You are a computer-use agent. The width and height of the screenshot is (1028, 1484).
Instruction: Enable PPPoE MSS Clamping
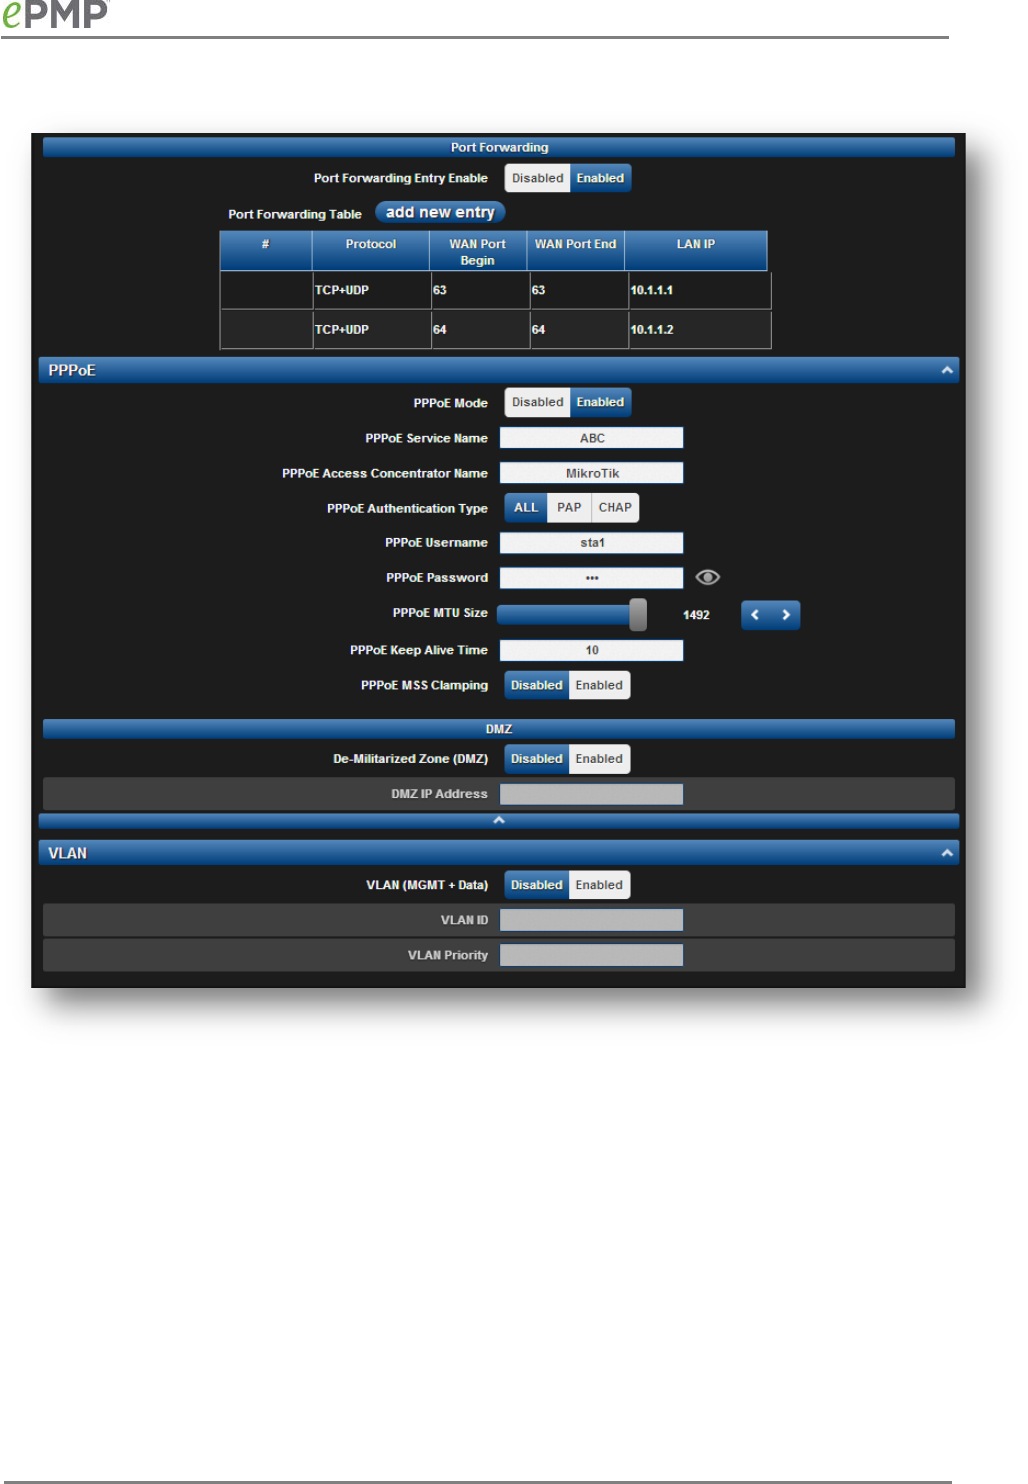click(x=599, y=685)
